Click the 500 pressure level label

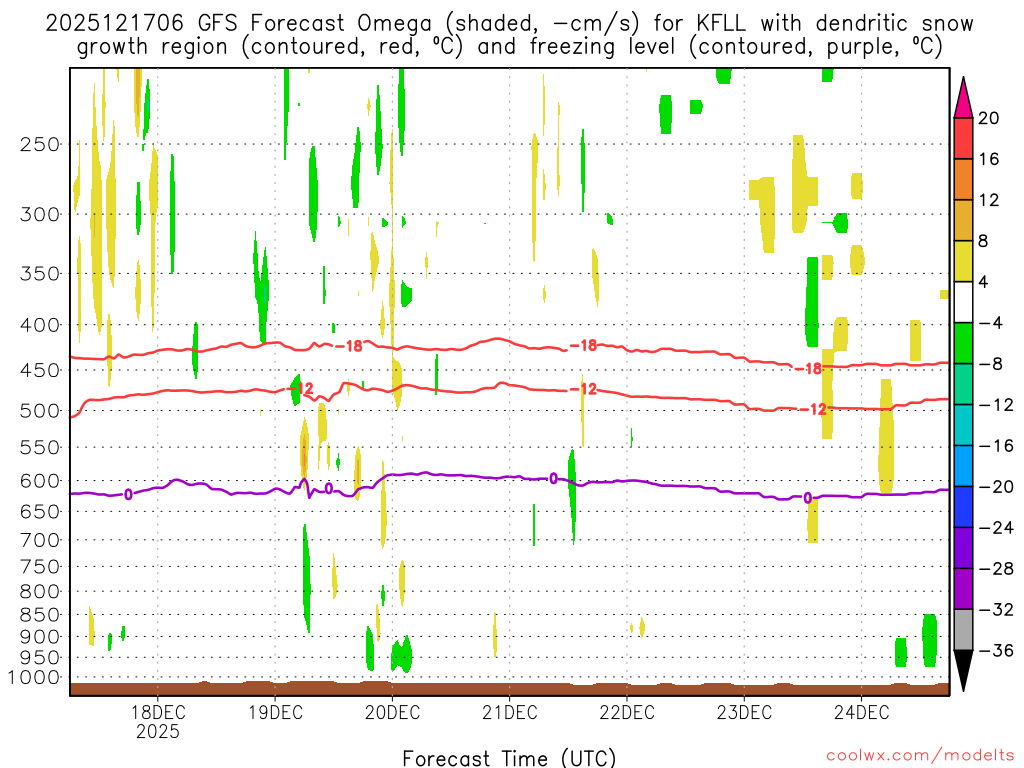40,411
